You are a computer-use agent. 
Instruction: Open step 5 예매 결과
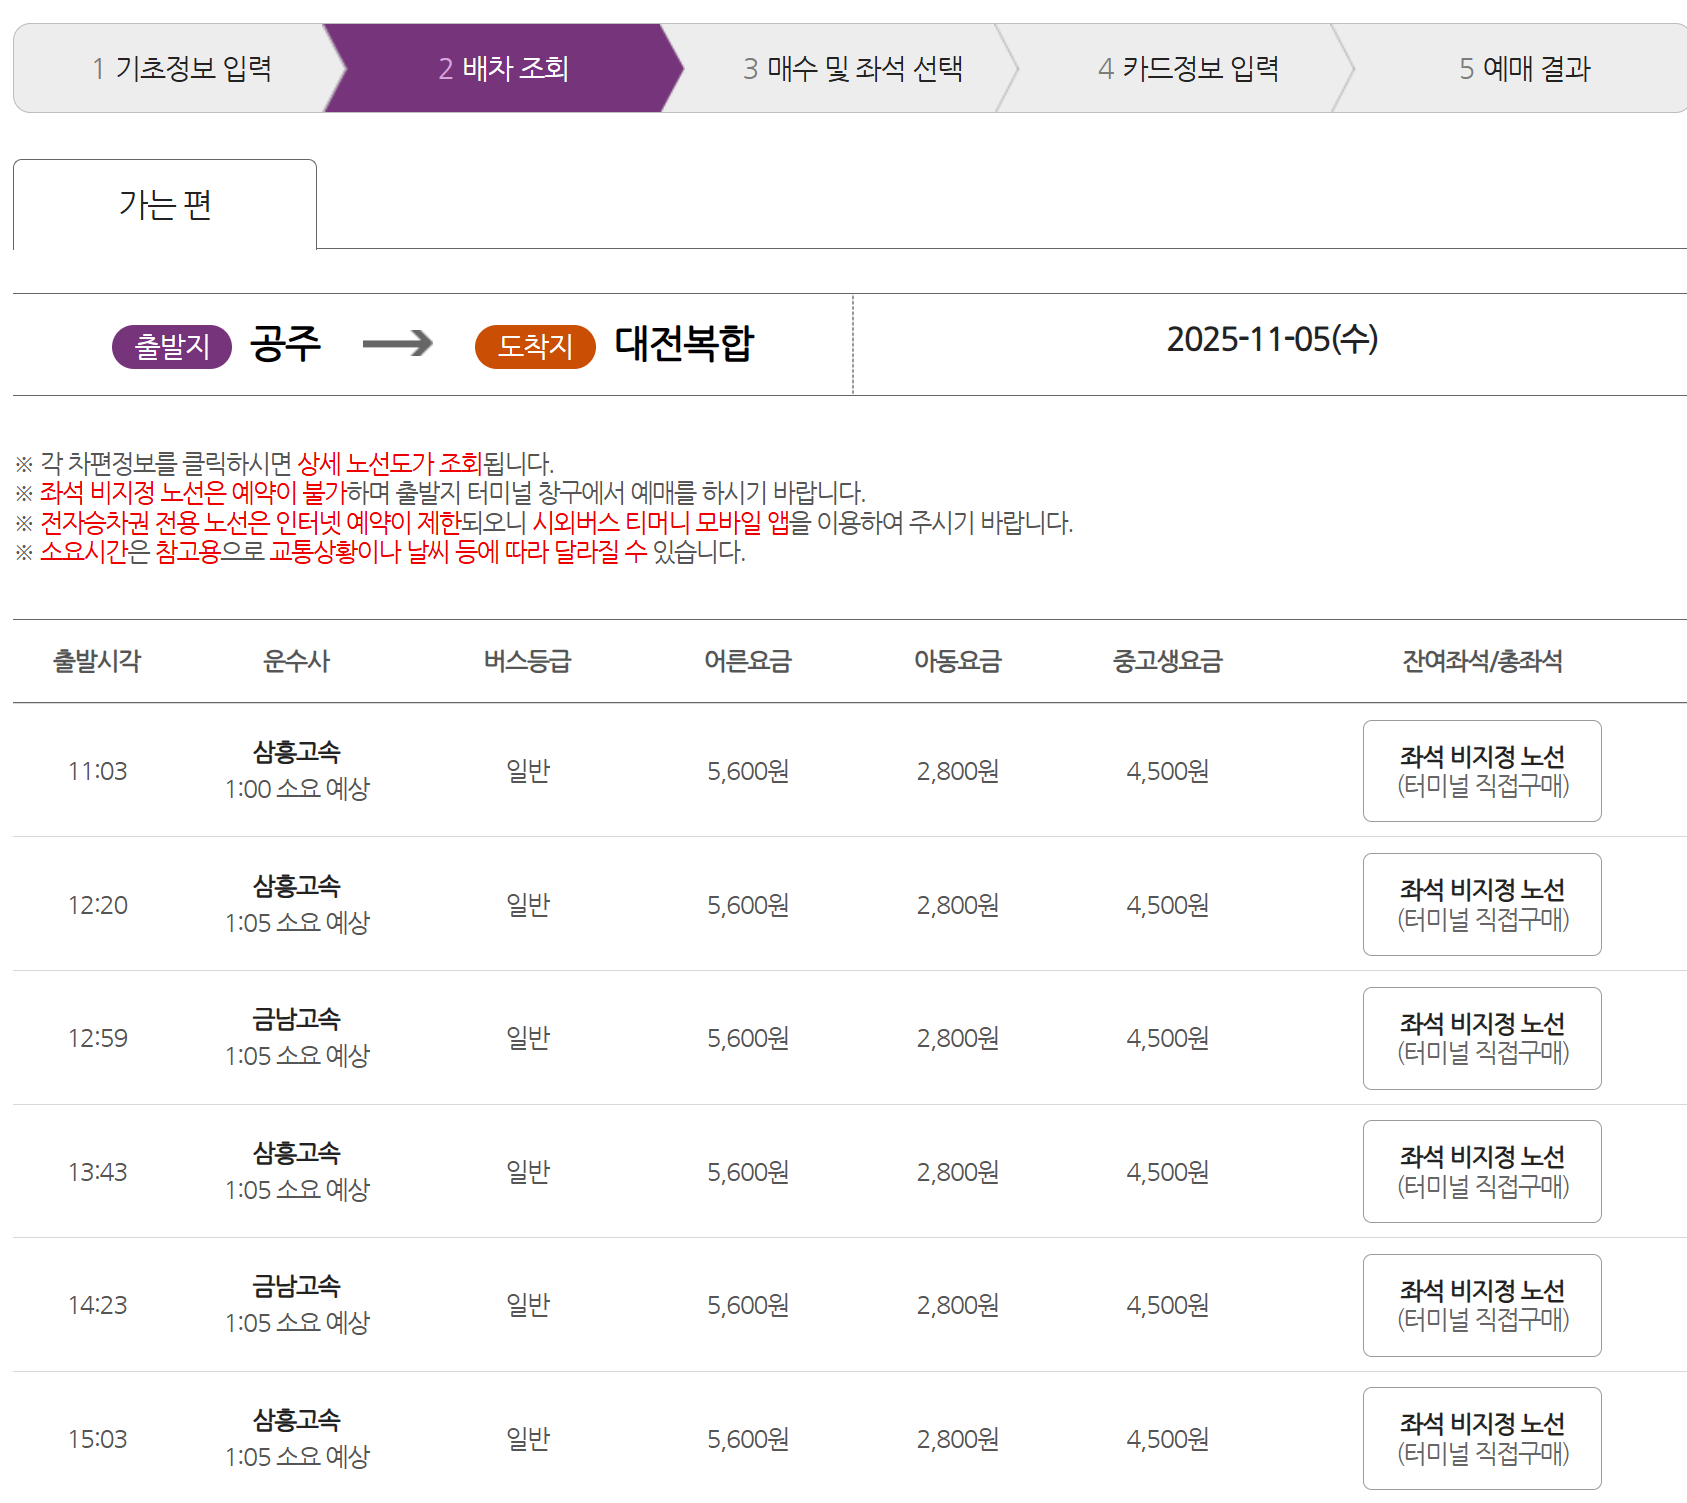[x=1524, y=68]
